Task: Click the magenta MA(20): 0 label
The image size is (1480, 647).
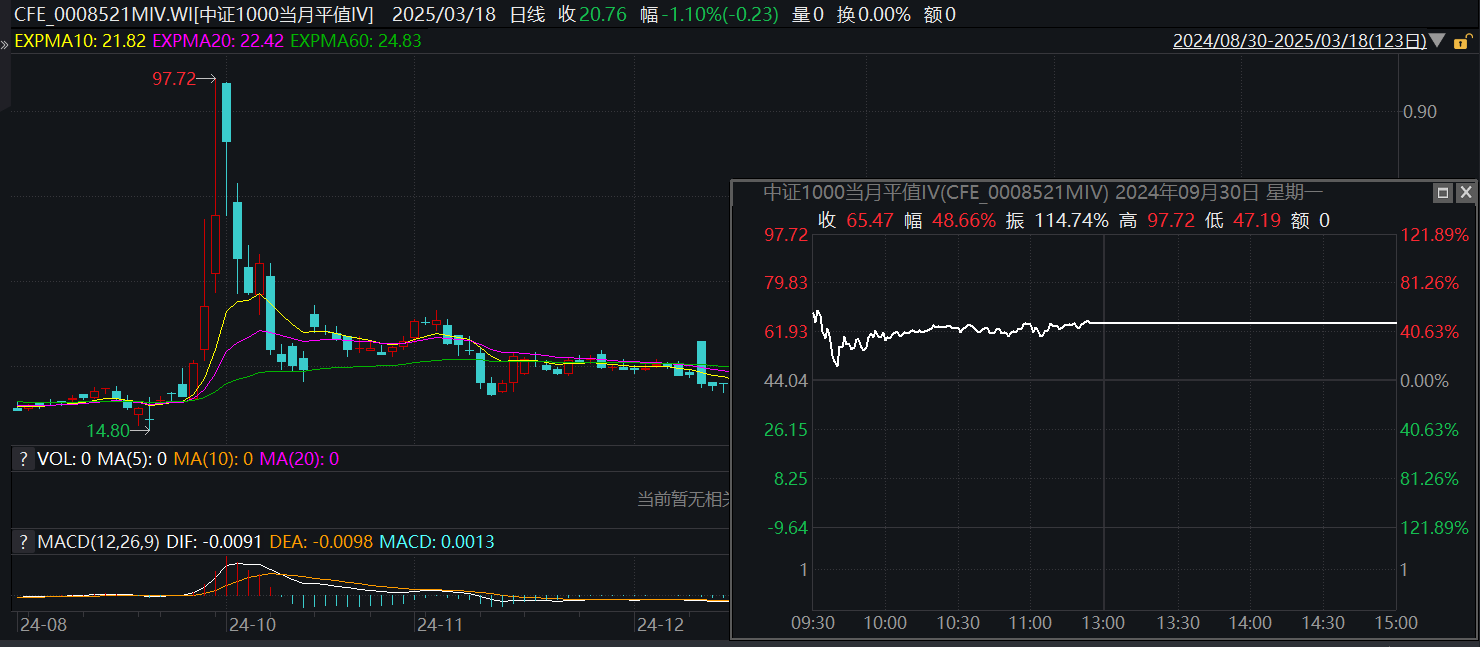Action: click(x=300, y=459)
